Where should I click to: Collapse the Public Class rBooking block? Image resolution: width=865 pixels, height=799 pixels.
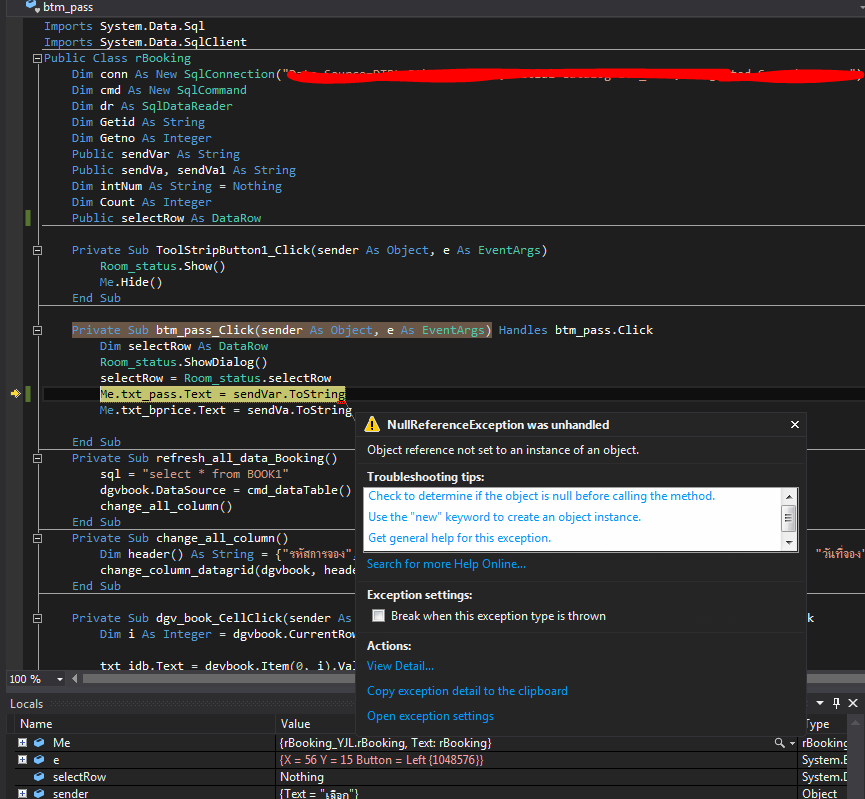click(37, 58)
